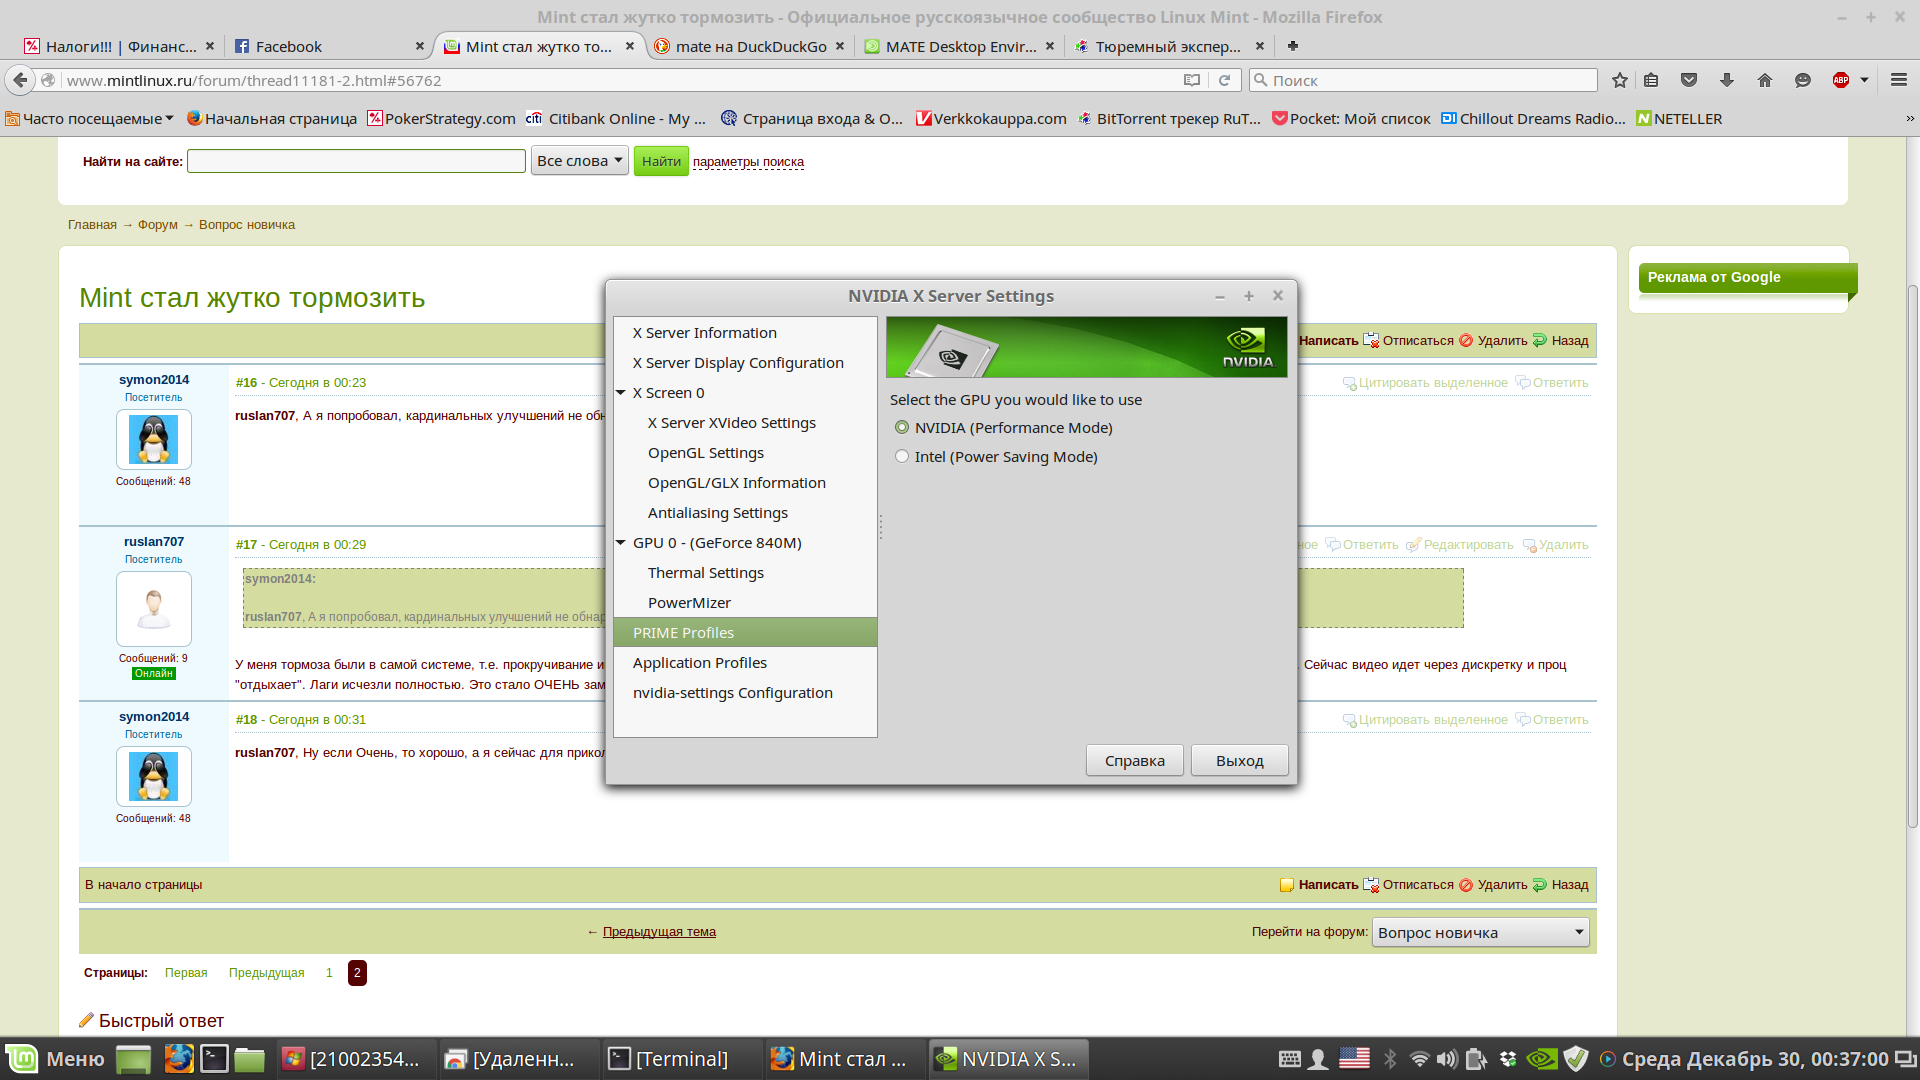
Task: Open the 'Вопрос новичка' forum dropdown
Action: [1480, 933]
